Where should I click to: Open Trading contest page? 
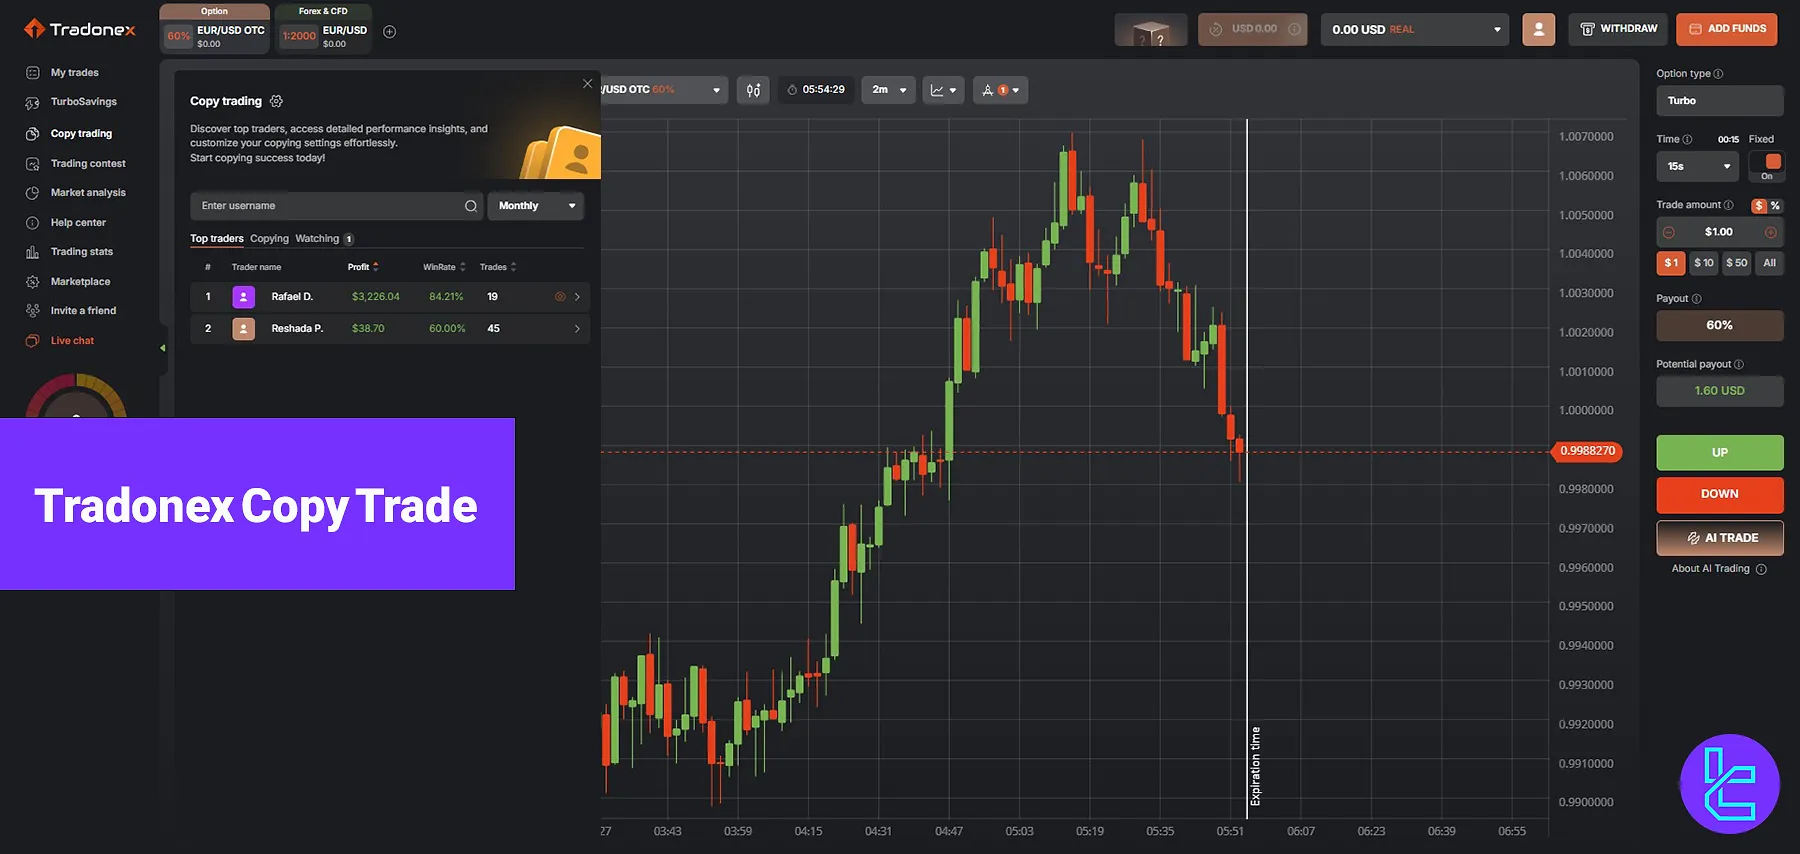[x=88, y=163]
